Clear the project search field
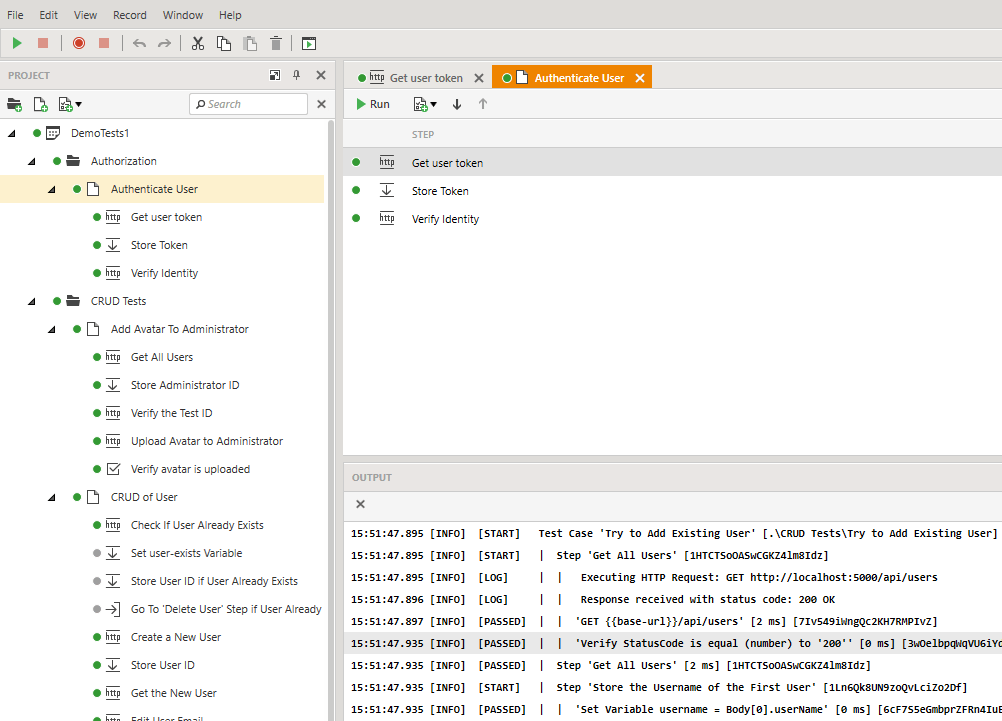The width and height of the screenshot is (1002, 721). pos(321,104)
